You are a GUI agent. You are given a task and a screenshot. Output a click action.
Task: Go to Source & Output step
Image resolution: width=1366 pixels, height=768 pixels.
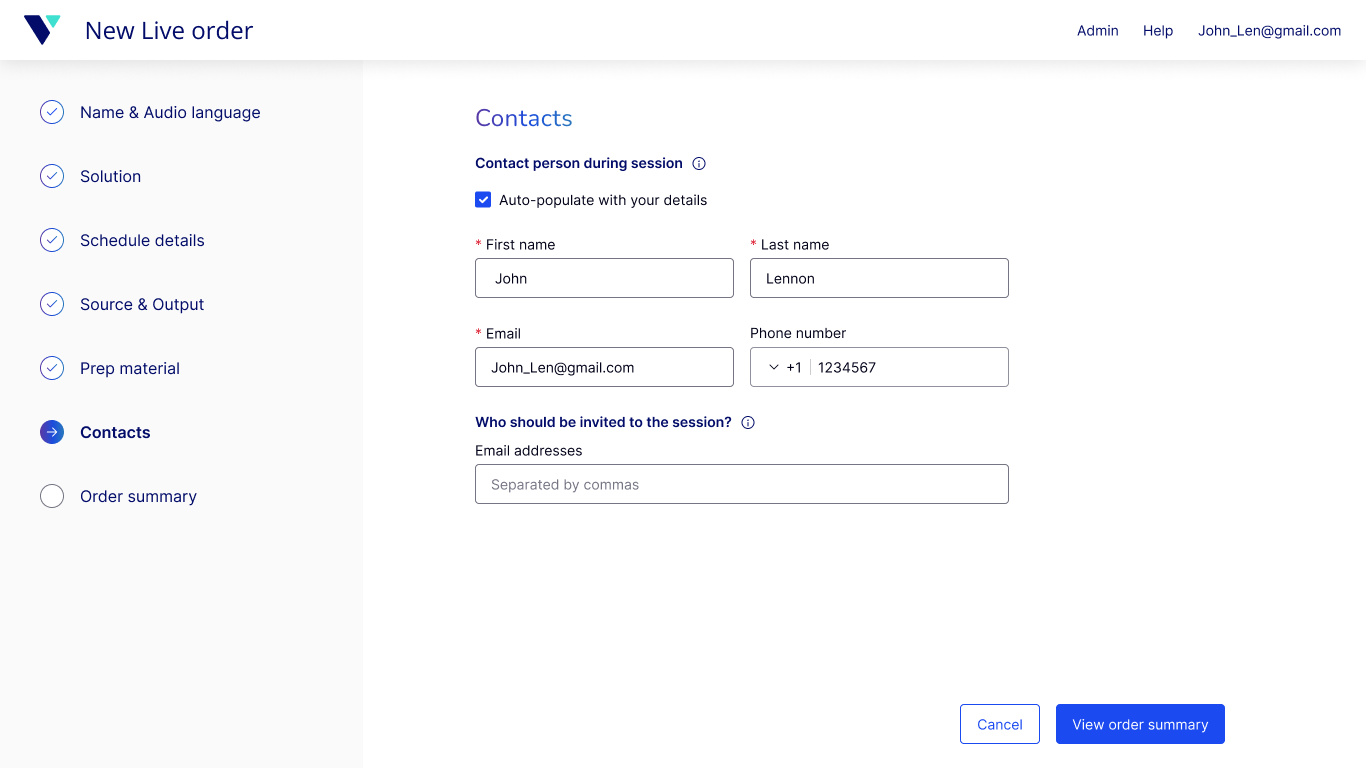coord(142,304)
